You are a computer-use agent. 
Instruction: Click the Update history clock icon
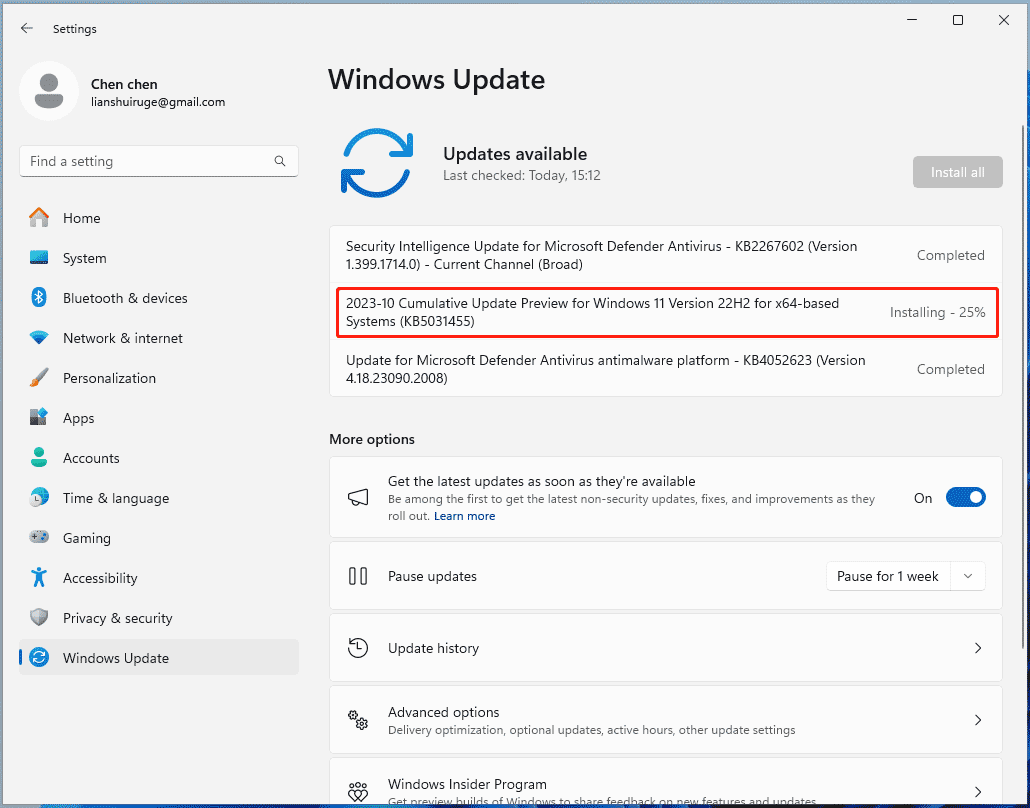[x=358, y=648]
